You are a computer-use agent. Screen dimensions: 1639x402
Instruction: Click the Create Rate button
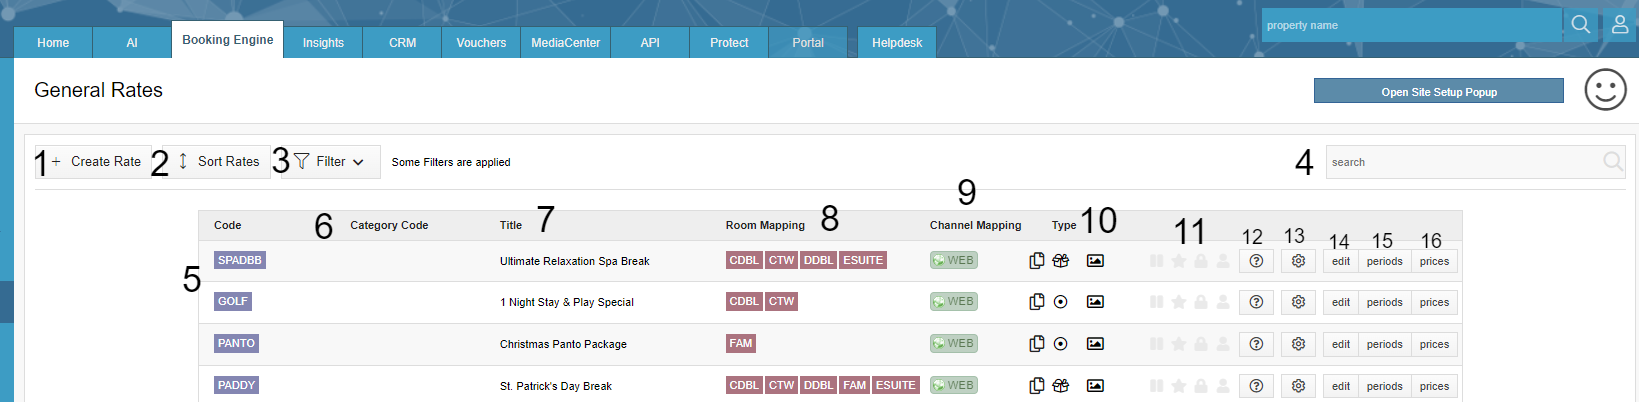click(x=96, y=162)
